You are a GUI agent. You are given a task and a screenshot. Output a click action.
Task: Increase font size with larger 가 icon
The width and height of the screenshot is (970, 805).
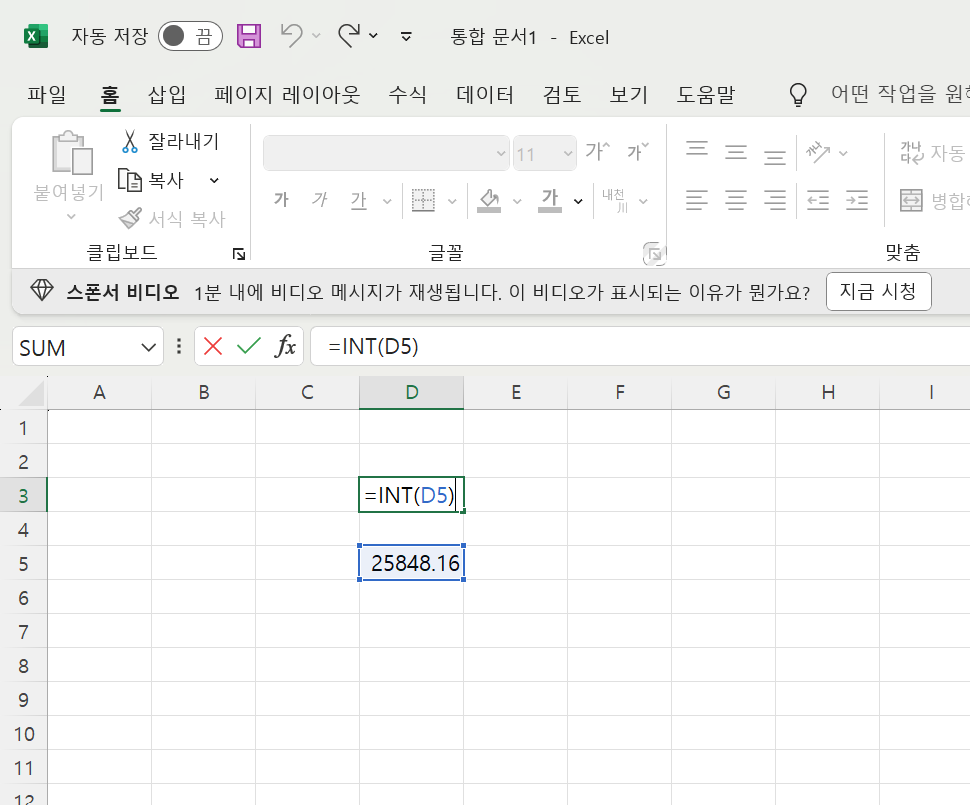[x=598, y=152]
